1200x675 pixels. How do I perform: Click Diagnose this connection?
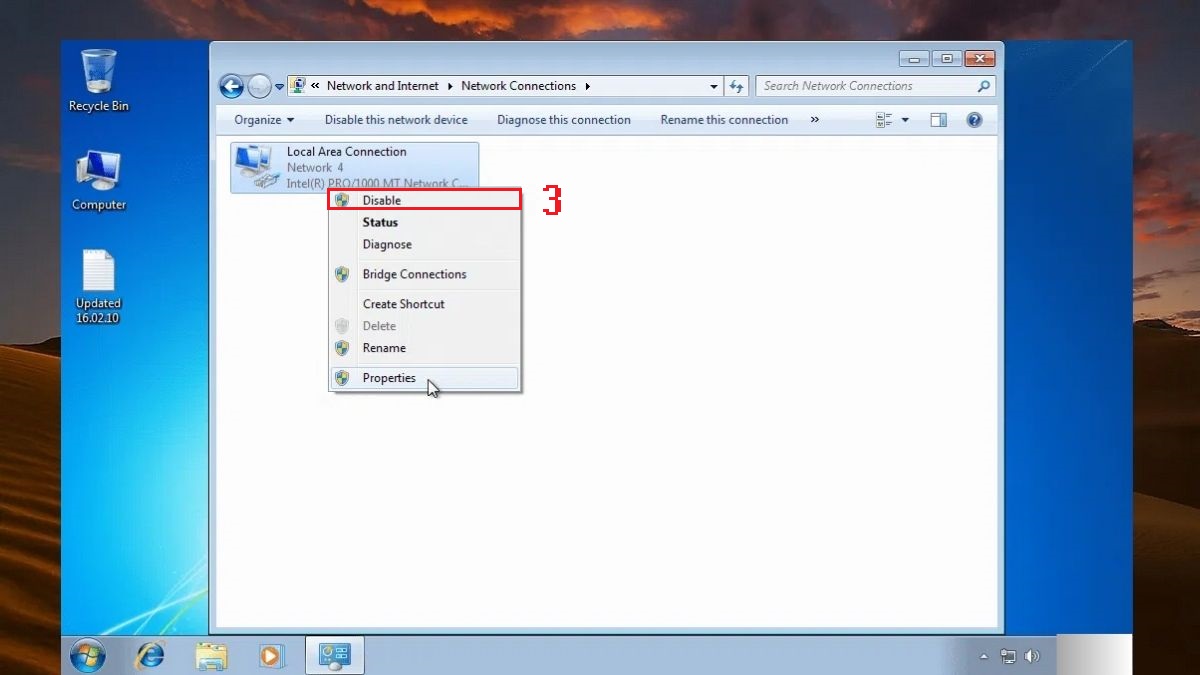coord(564,120)
